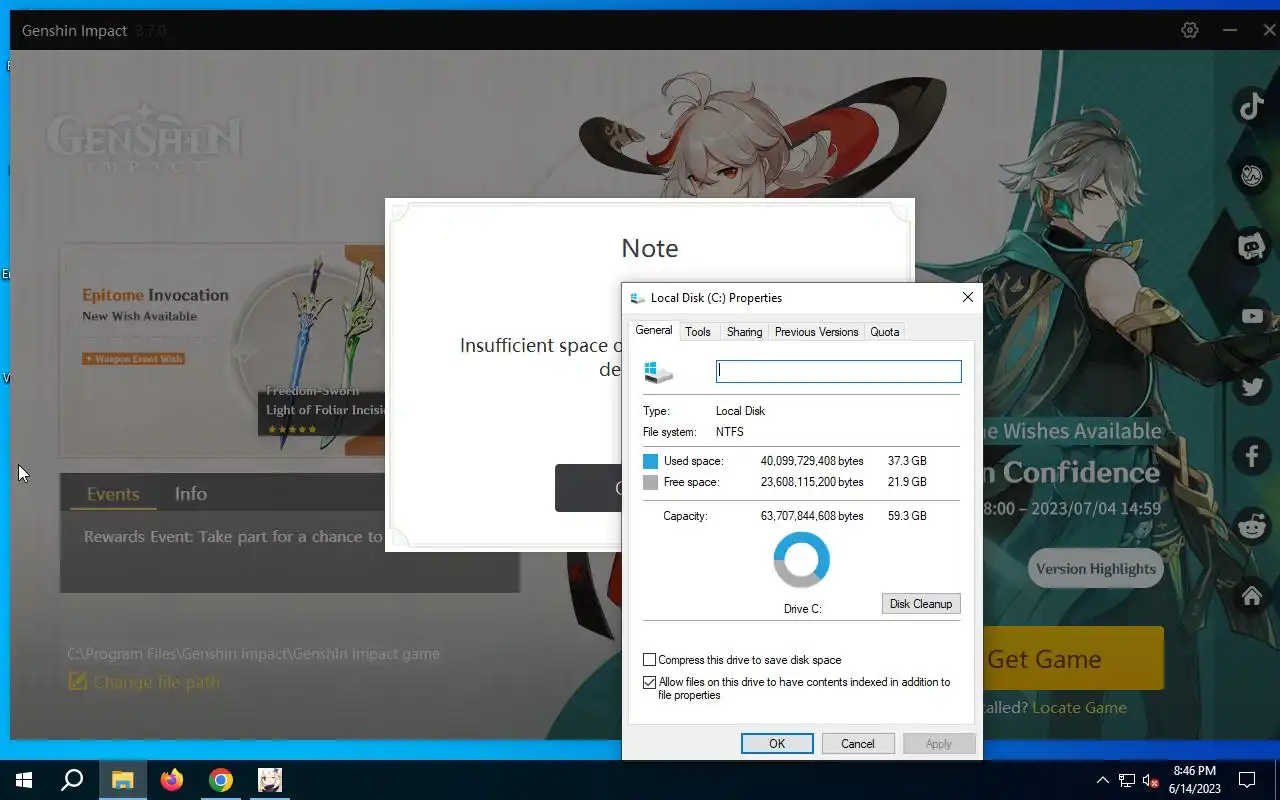Open the Quota tab
This screenshot has height=800, width=1280.
885,332
